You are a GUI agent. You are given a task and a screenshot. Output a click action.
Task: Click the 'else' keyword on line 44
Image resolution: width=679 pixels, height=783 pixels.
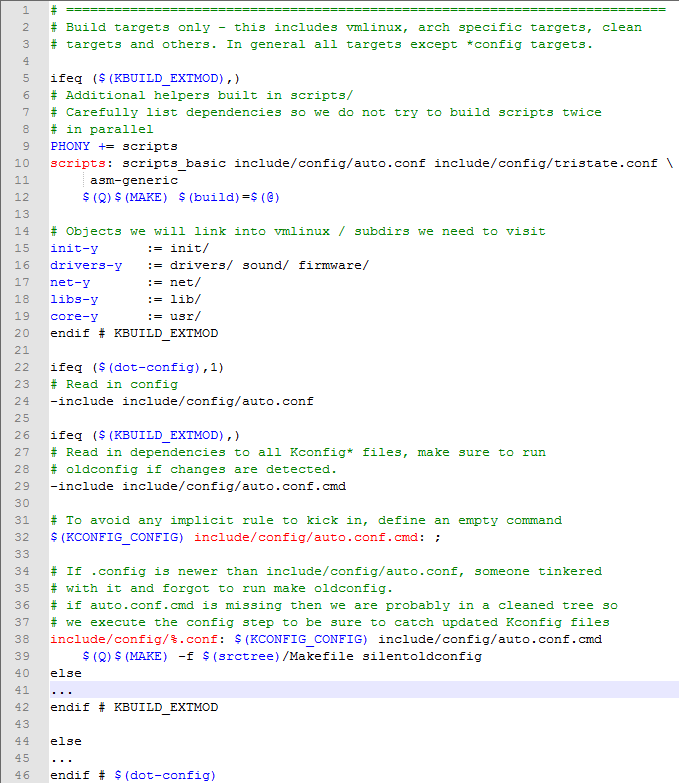pyautogui.click(x=66, y=741)
